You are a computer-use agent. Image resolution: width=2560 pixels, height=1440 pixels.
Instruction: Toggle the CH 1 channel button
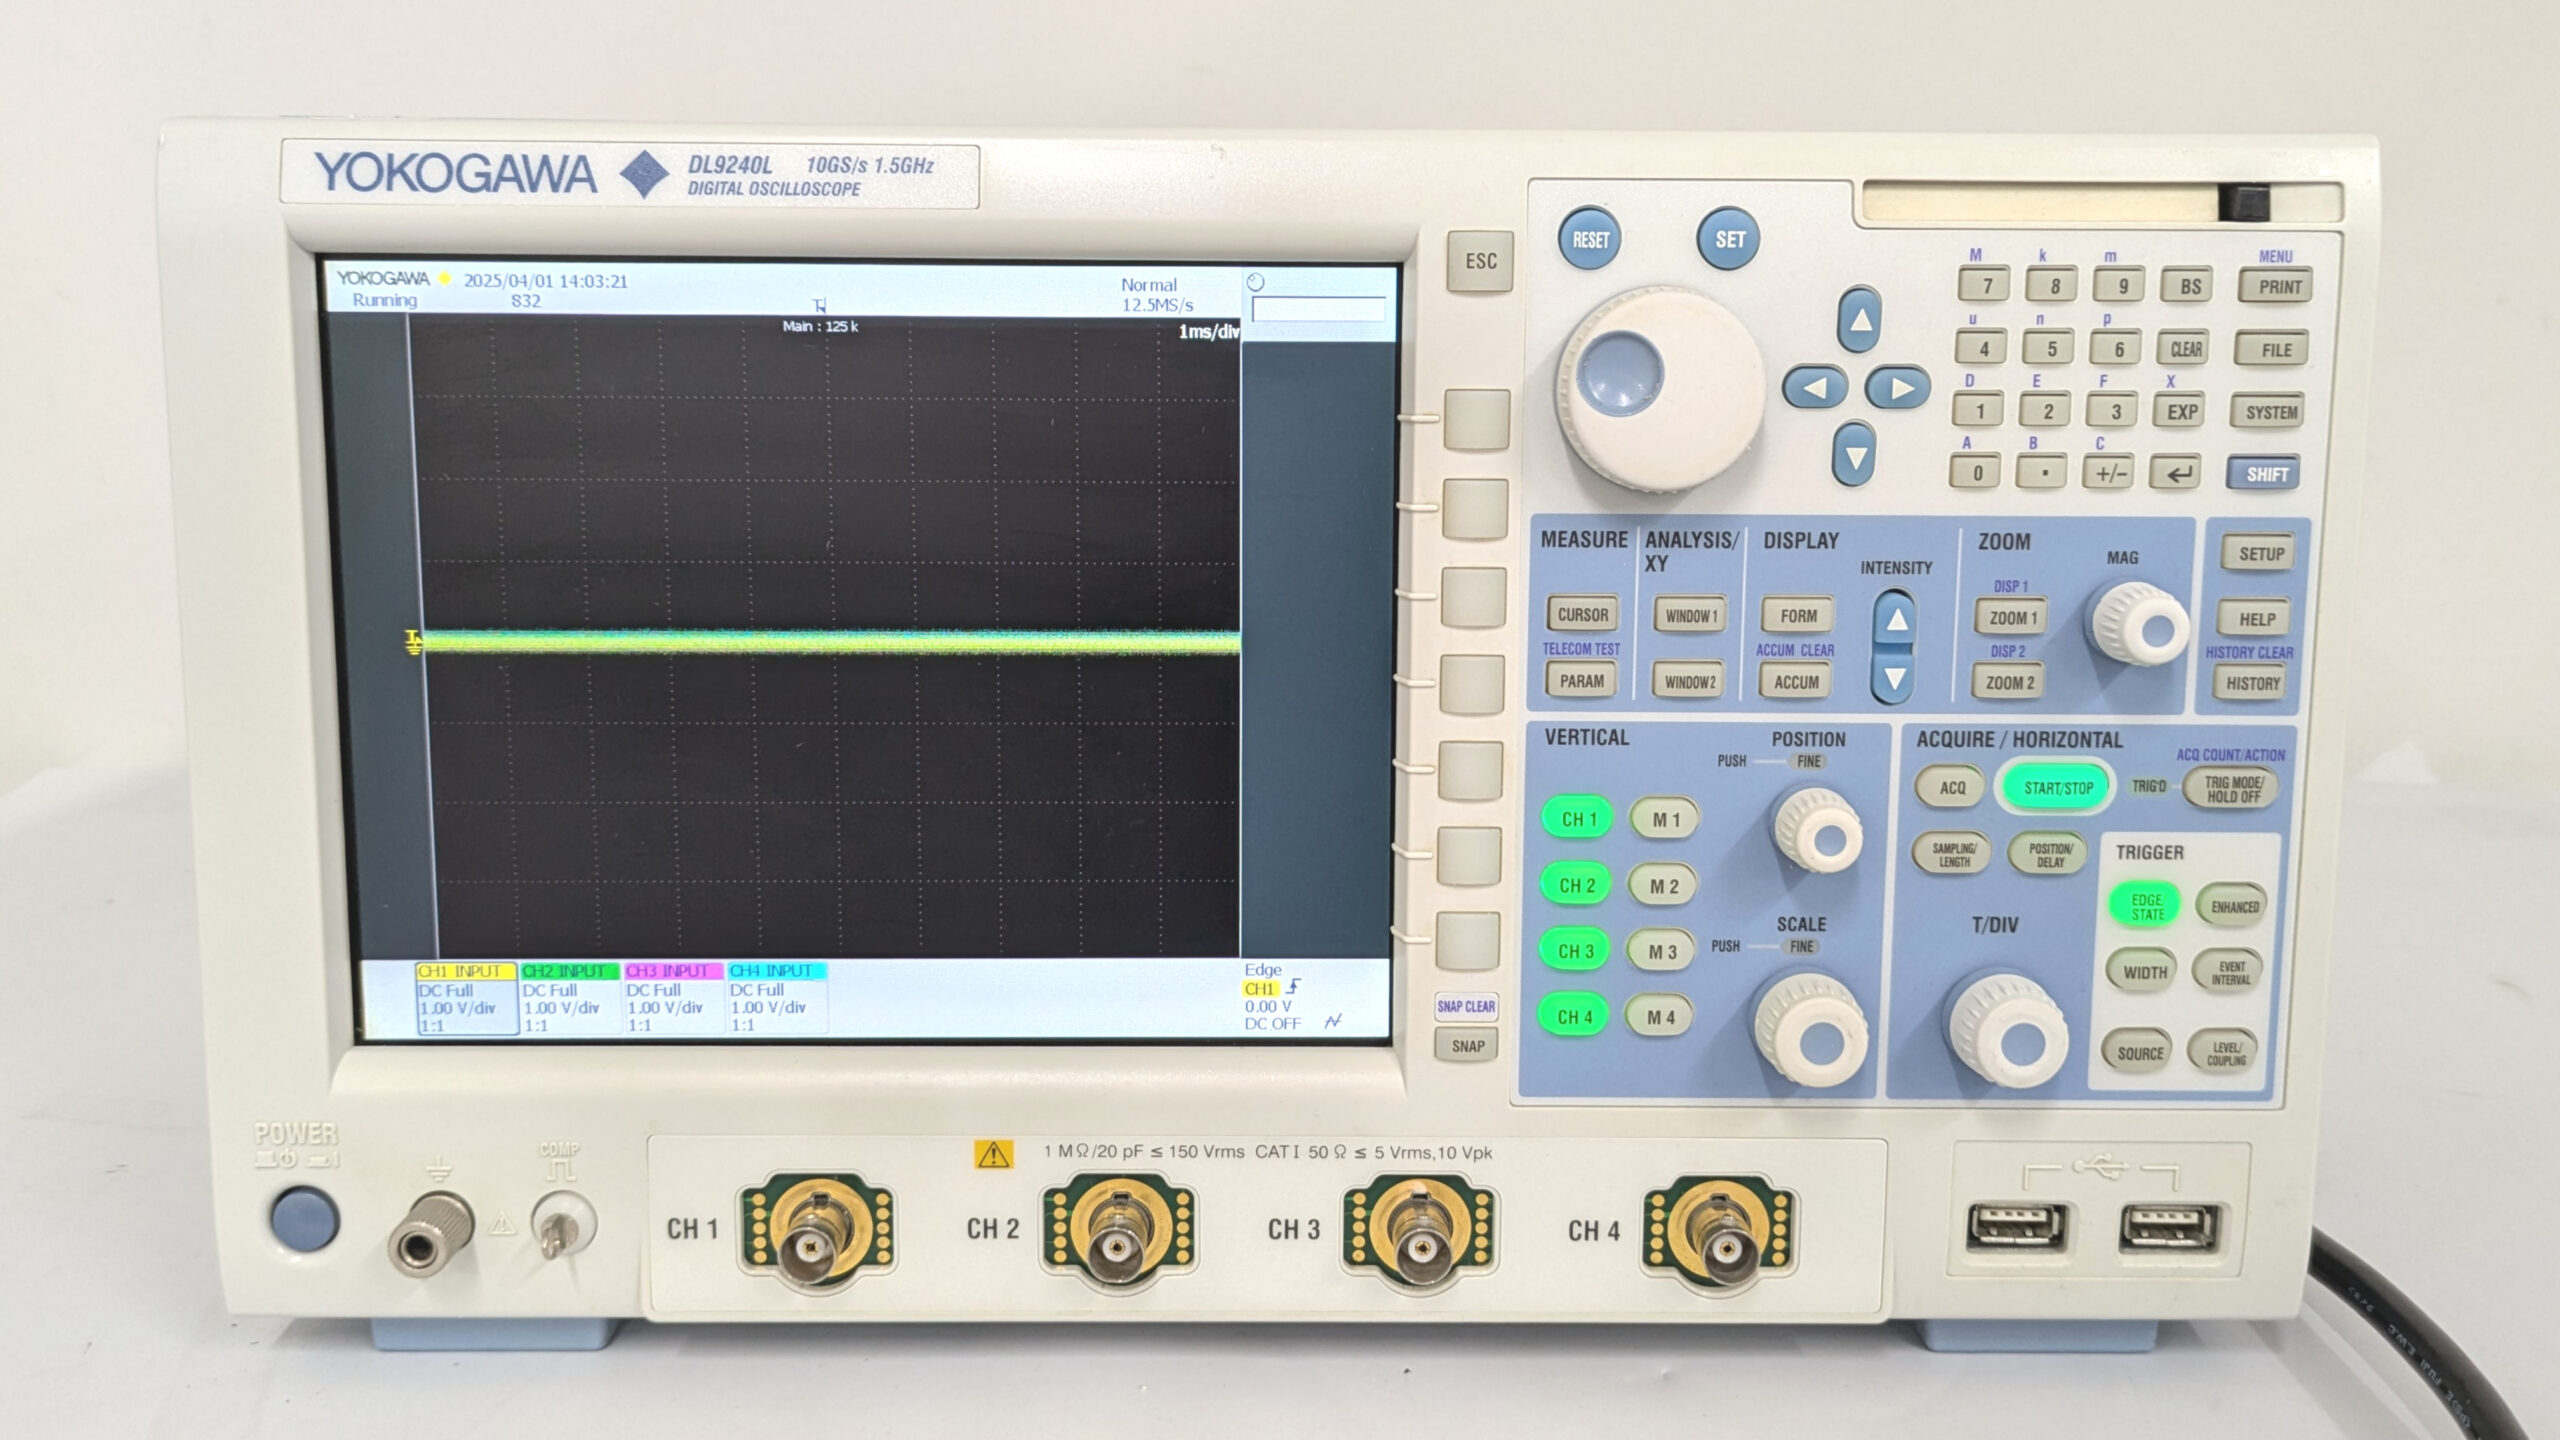point(1578,819)
